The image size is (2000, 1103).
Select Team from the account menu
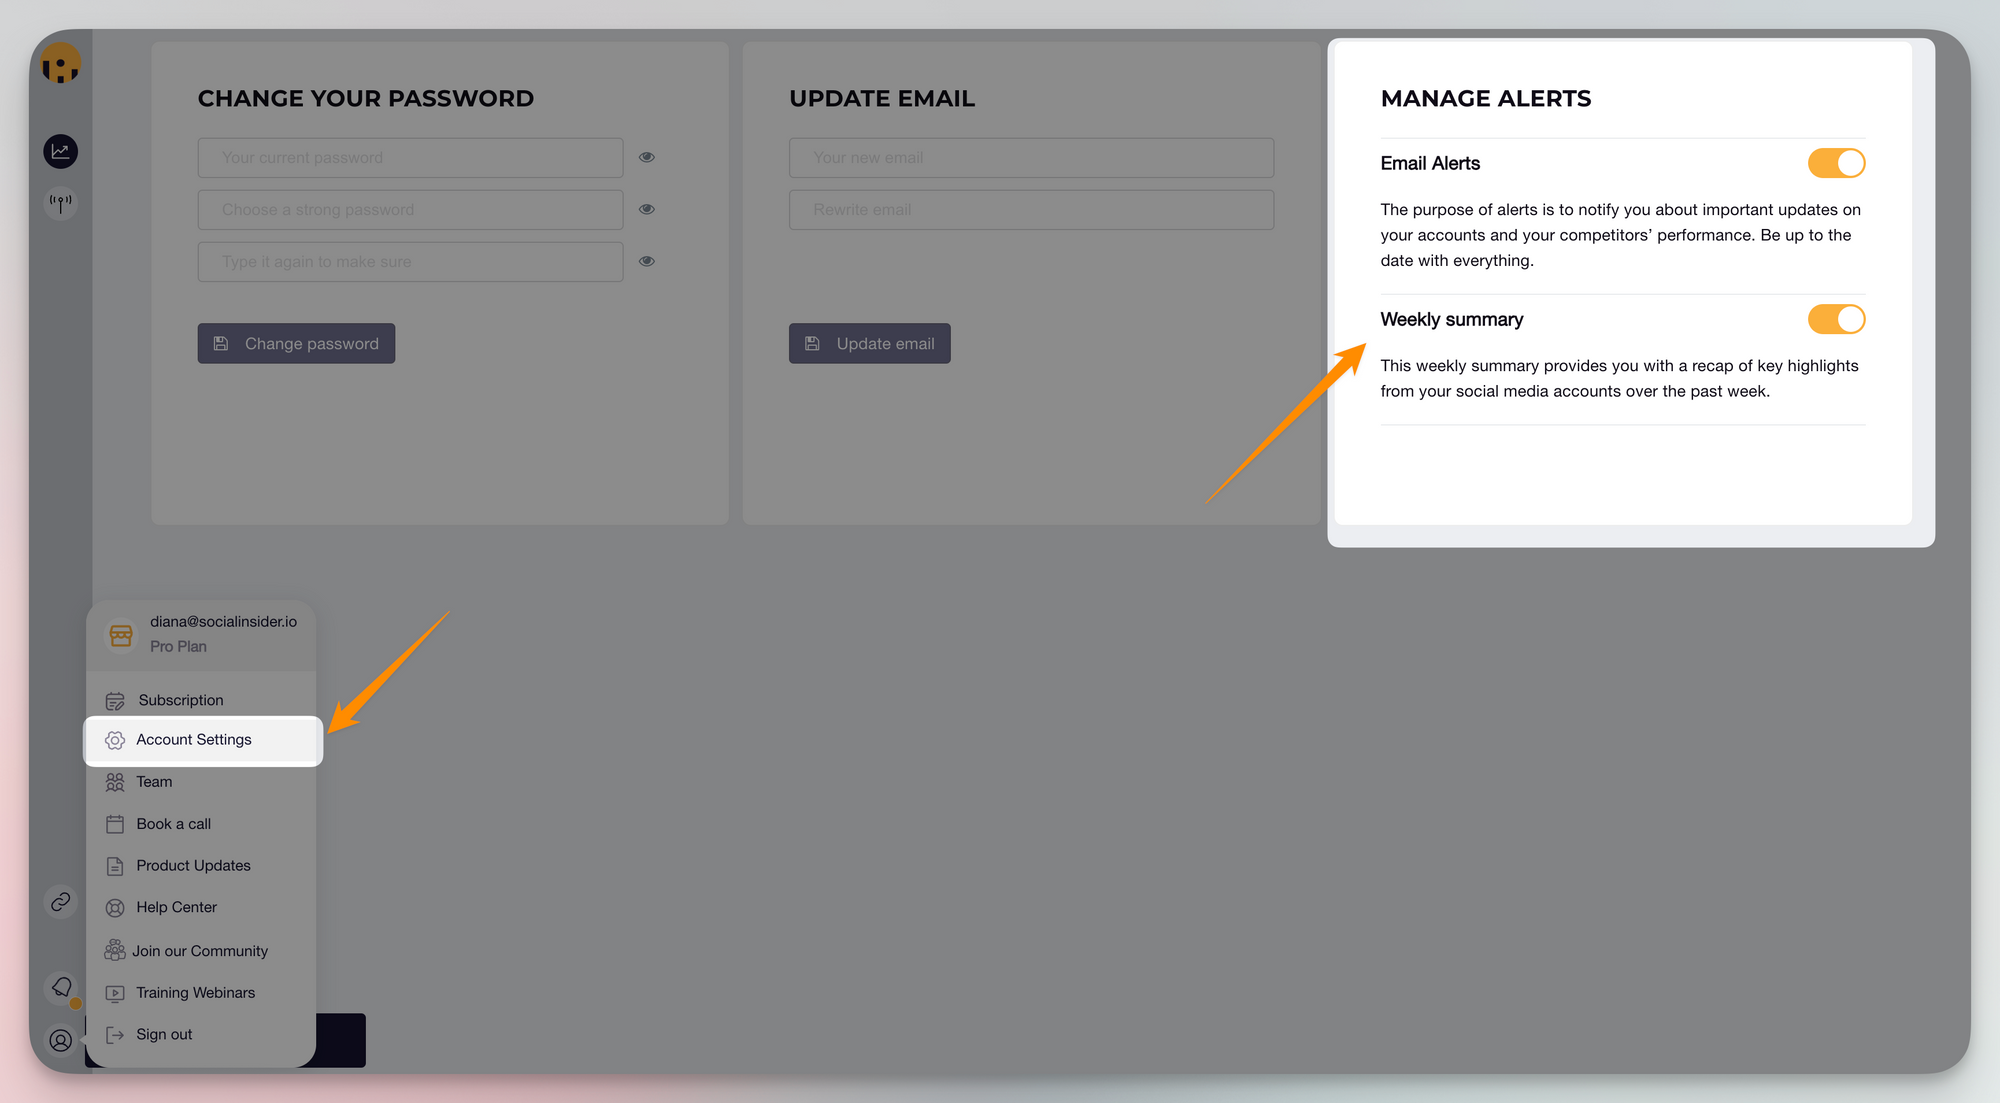154,782
